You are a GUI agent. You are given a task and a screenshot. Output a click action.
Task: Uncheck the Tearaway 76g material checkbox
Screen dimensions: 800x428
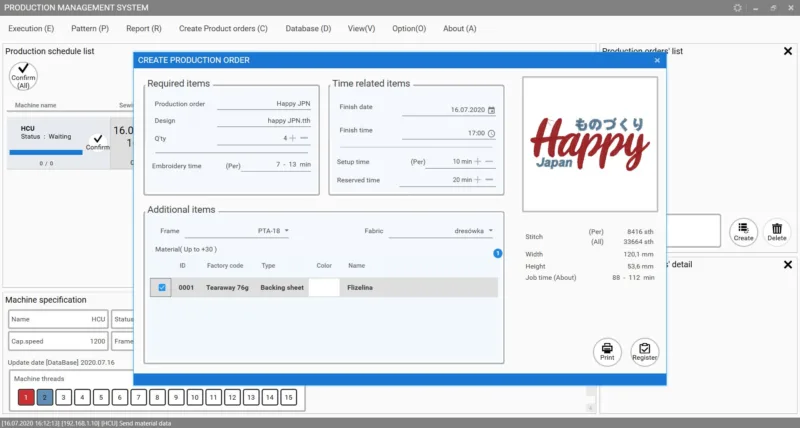point(162,287)
